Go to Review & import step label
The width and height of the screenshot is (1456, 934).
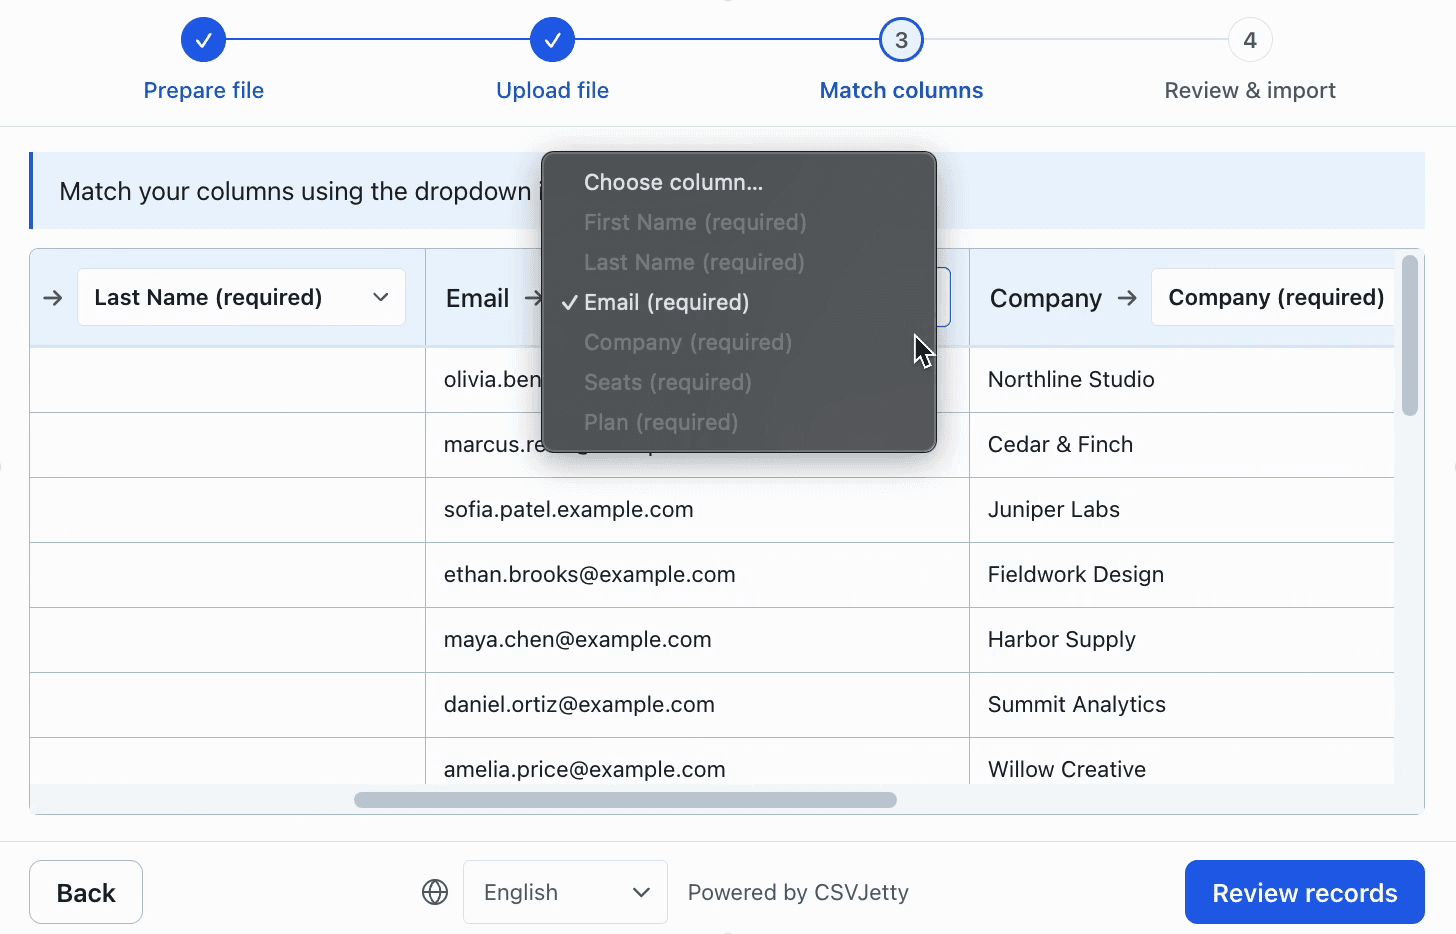pos(1250,90)
